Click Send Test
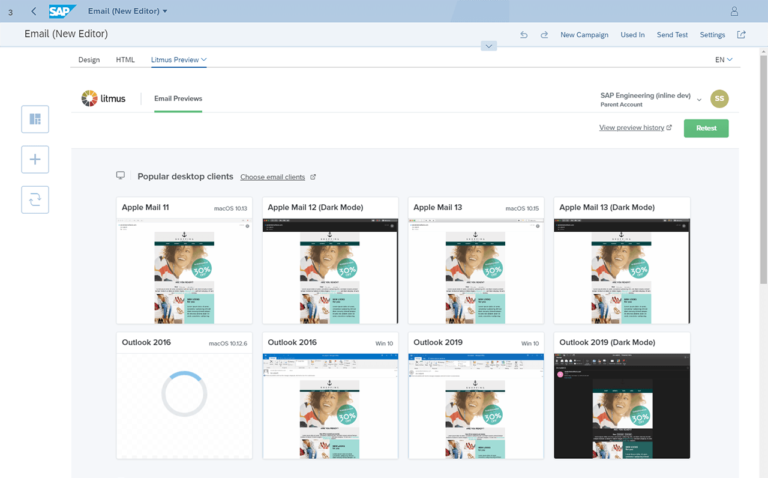The image size is (768, 478). [672, 35]
